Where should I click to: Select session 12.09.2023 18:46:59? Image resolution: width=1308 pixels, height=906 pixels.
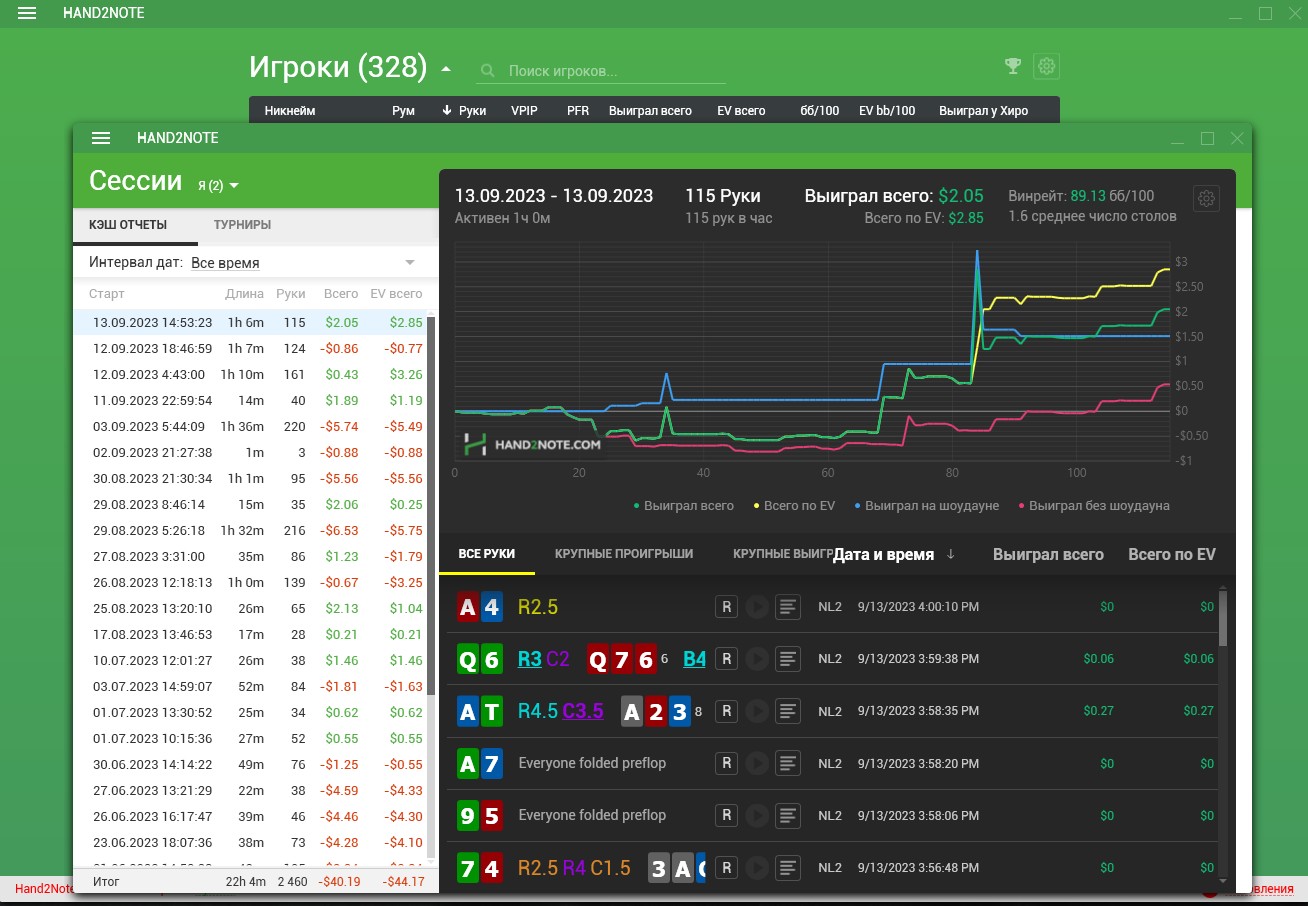click(249, 349)
